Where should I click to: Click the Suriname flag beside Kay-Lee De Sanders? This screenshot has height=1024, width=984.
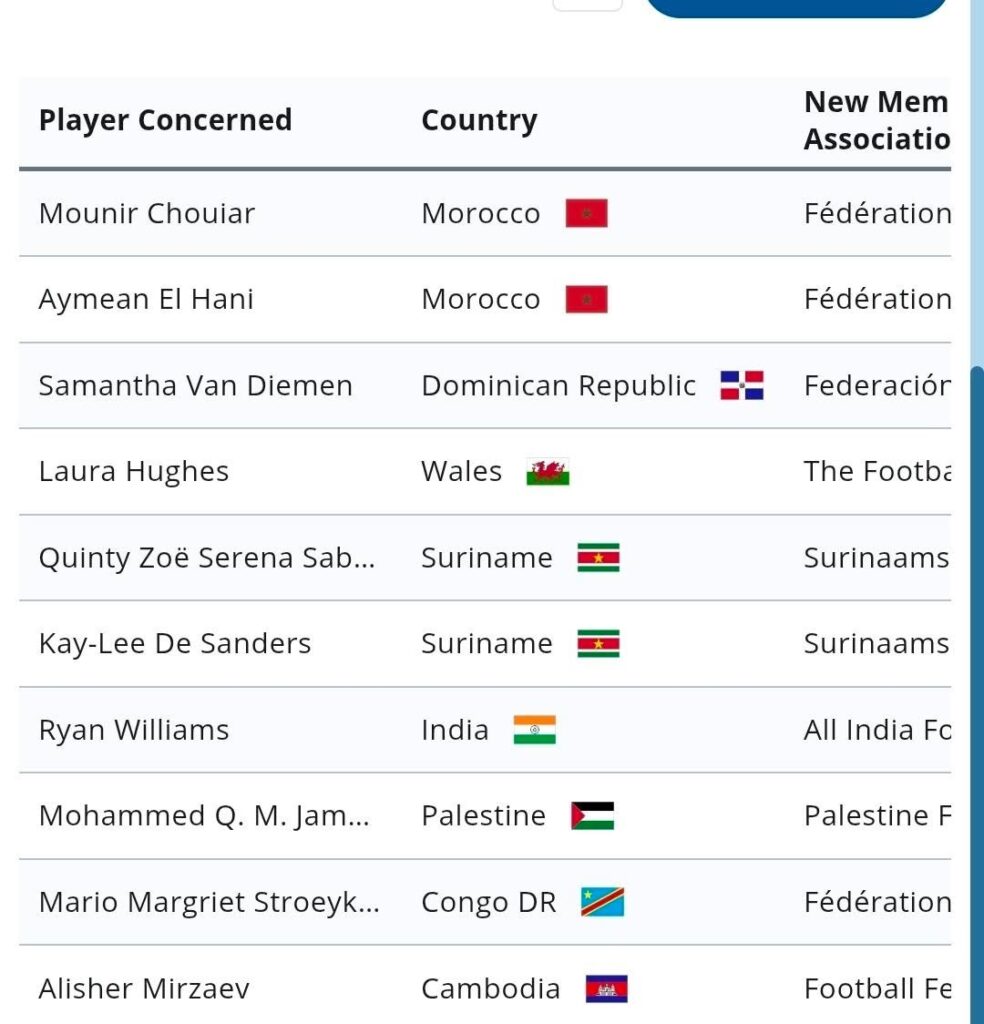coord(598,644)
